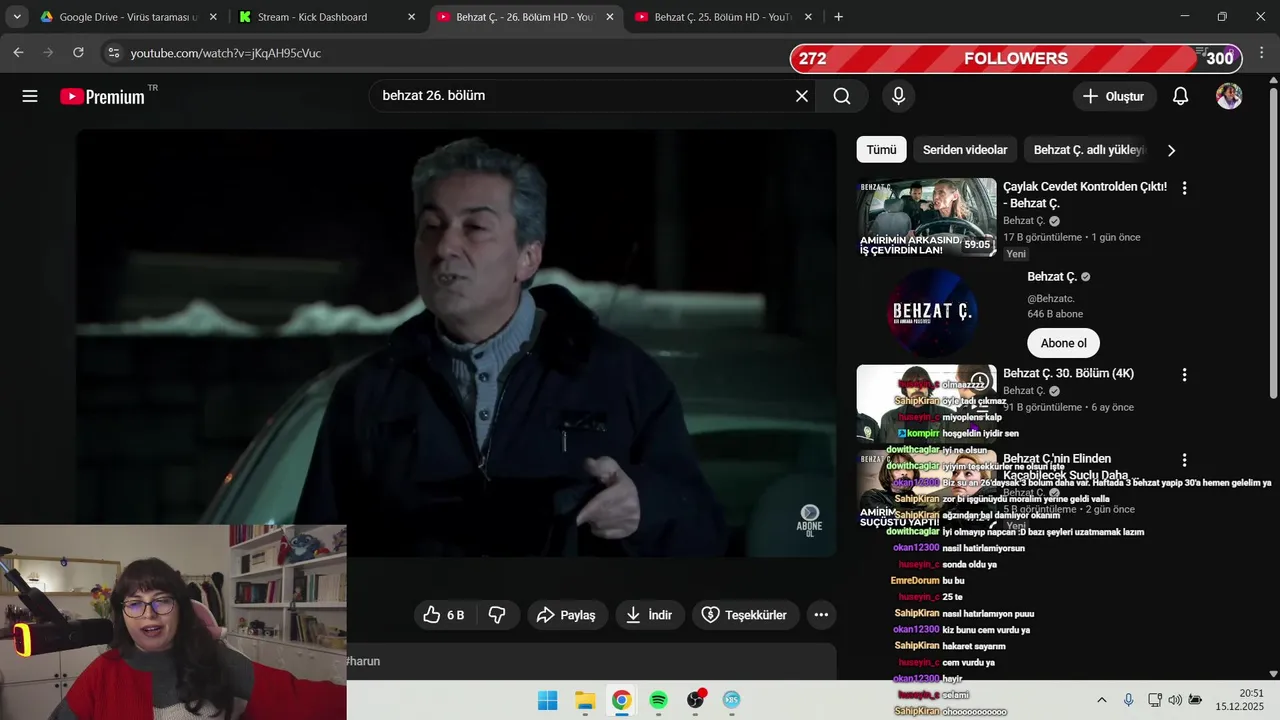Subscribe using the Abone ol button

point(1063,343)
